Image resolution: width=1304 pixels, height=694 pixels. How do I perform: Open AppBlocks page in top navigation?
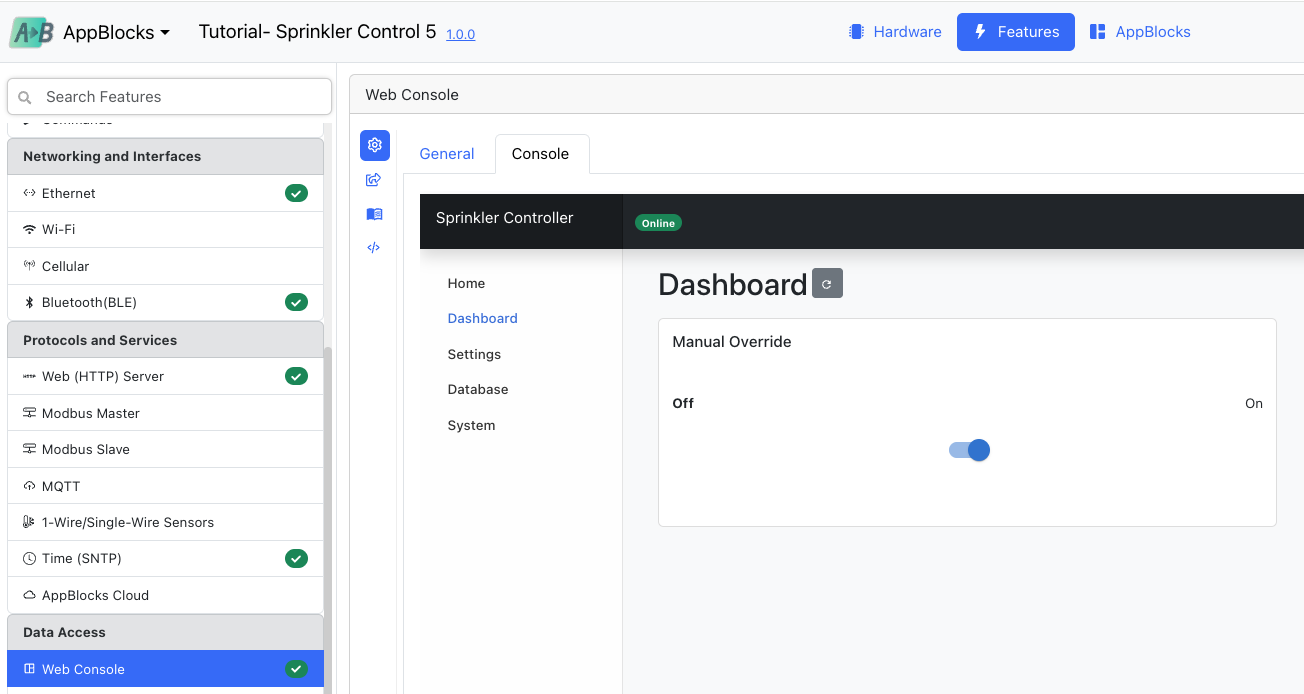tap(1140, 32)
